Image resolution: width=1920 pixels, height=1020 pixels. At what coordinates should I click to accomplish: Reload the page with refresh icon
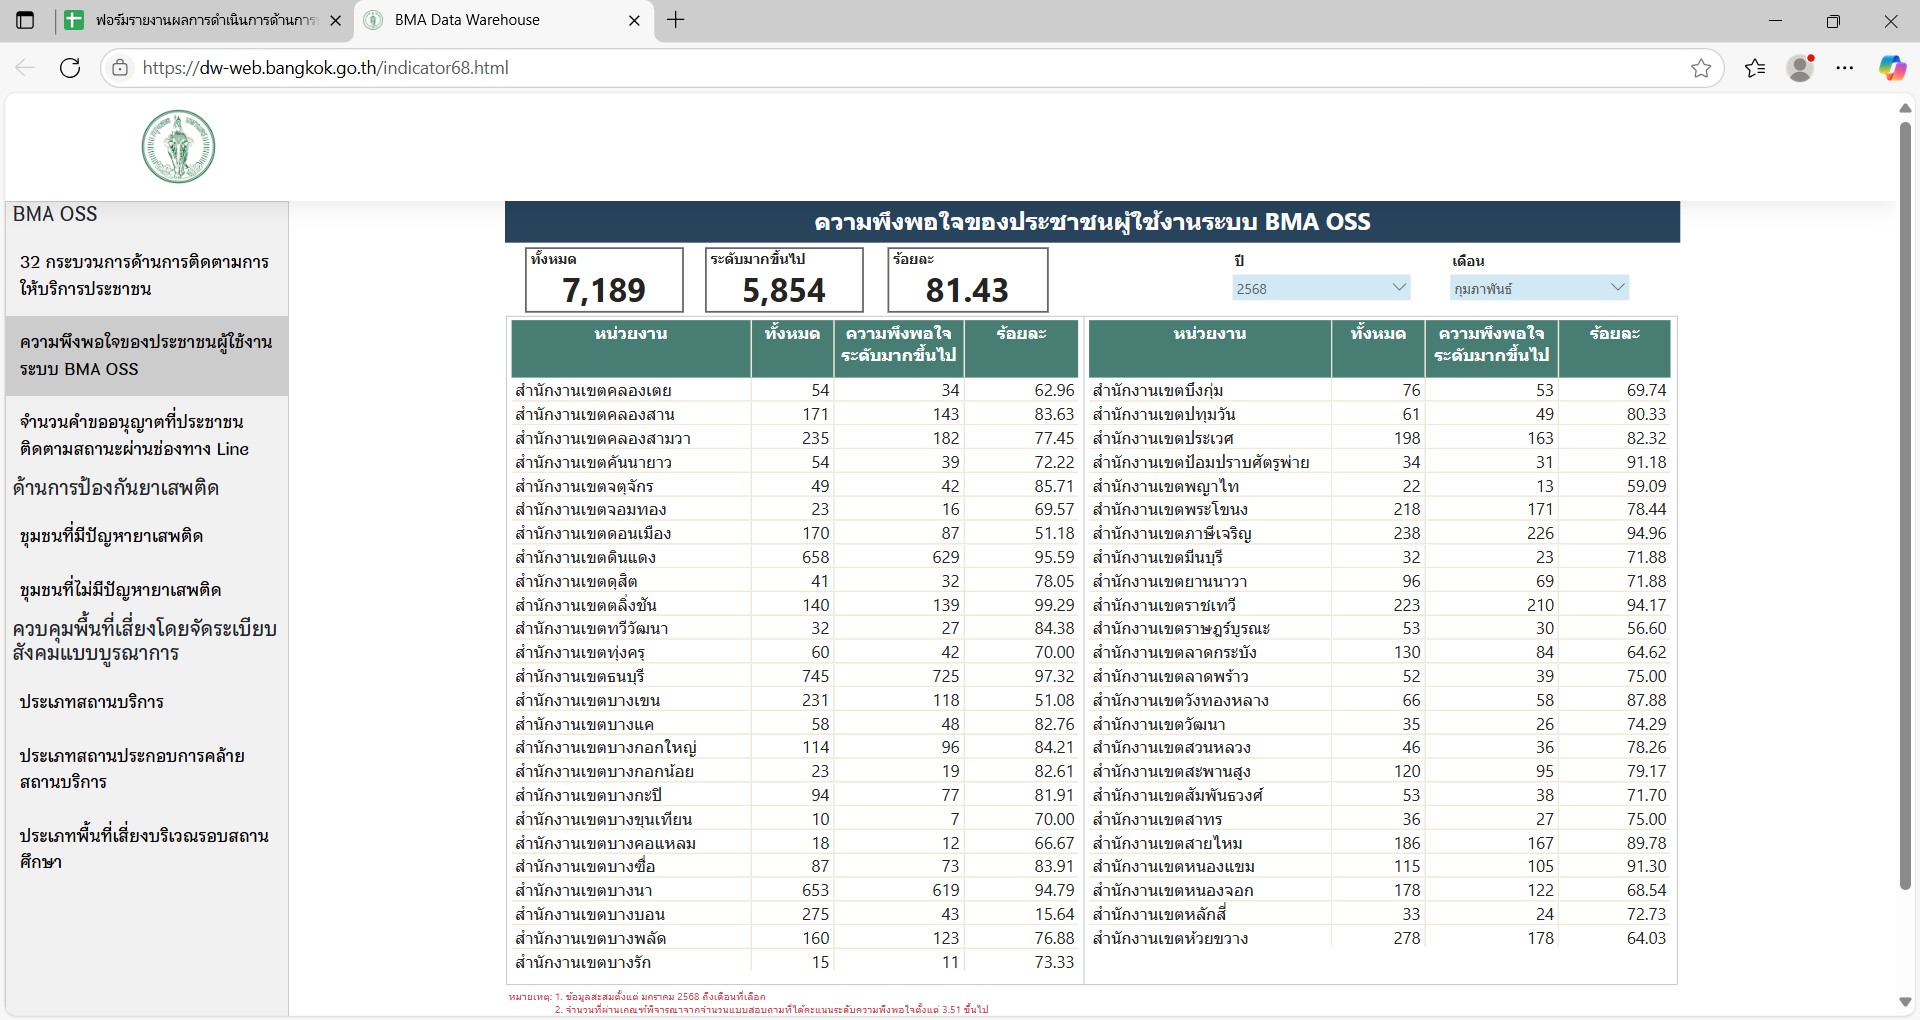pyautogui.click(x=70, y=68)
